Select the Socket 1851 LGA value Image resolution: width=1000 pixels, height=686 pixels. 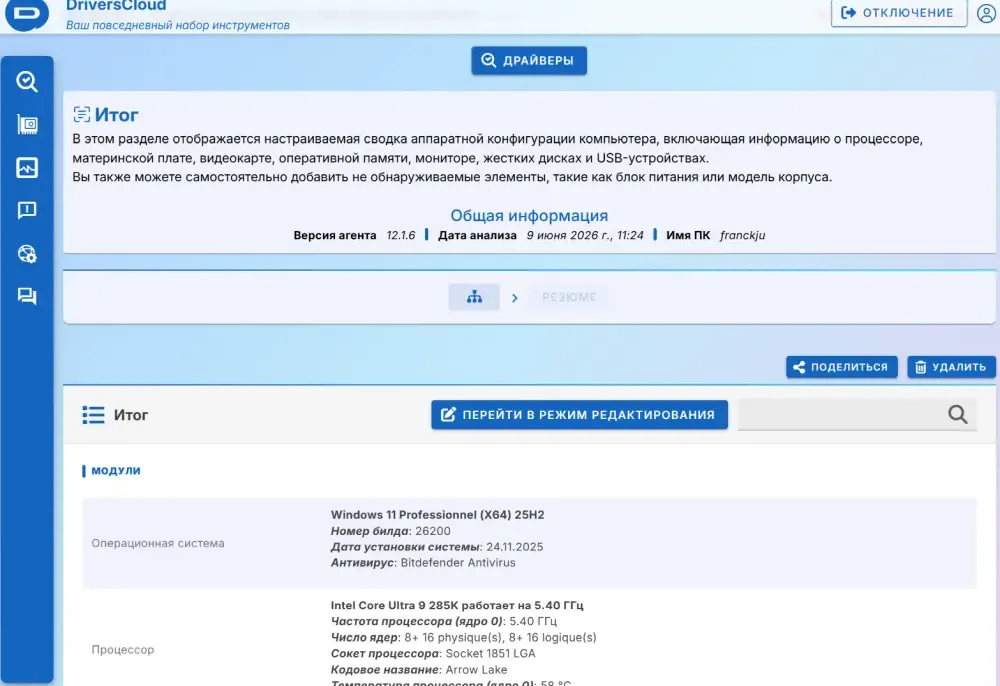(490, 653)
